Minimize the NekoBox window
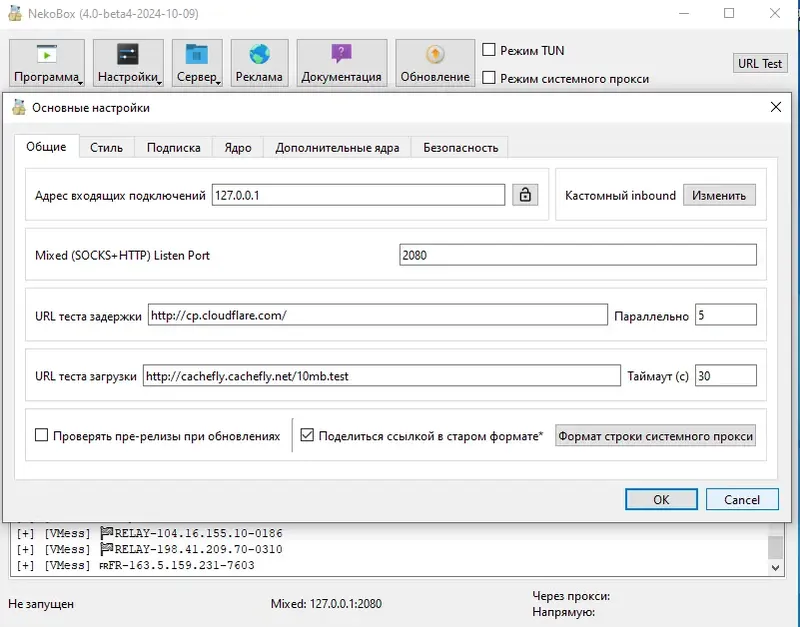800x627 pixels. point(684,13)
